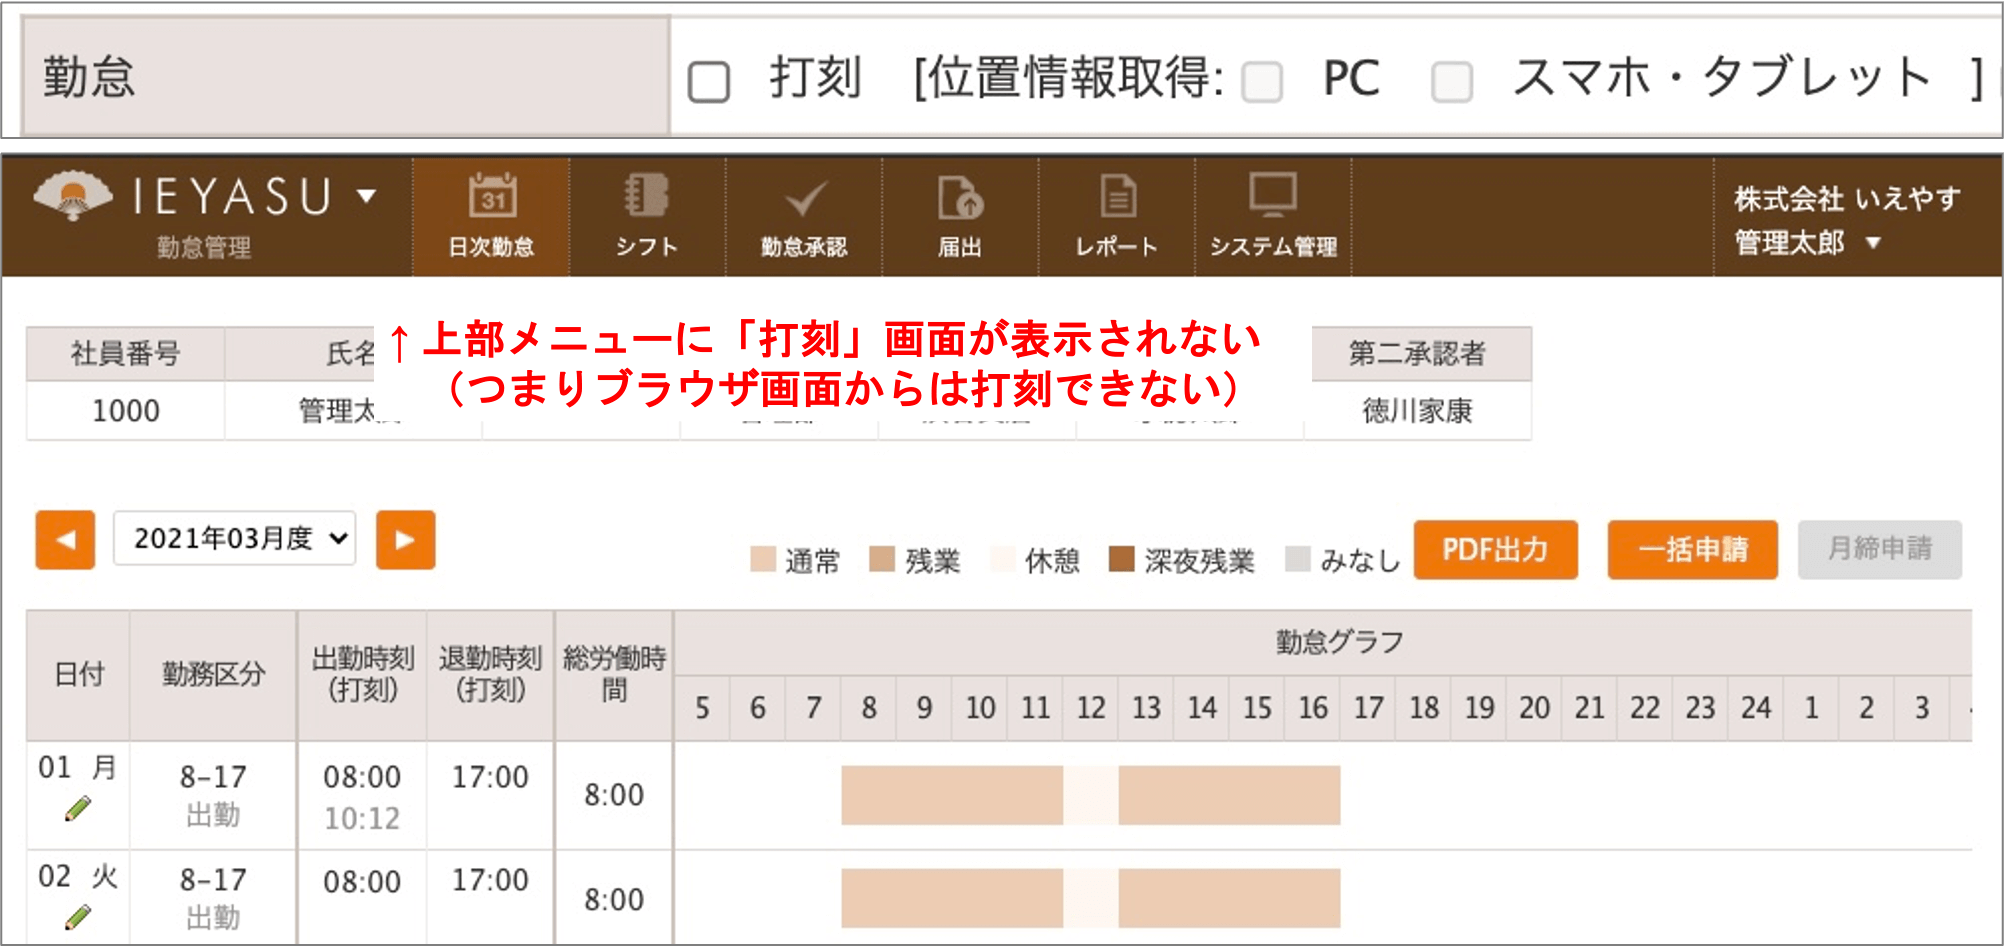This screenshot has height=947, width=2004.
Task: Click the IEYASU fan logo
Action: pyautogui.click(x=72, y=195)
